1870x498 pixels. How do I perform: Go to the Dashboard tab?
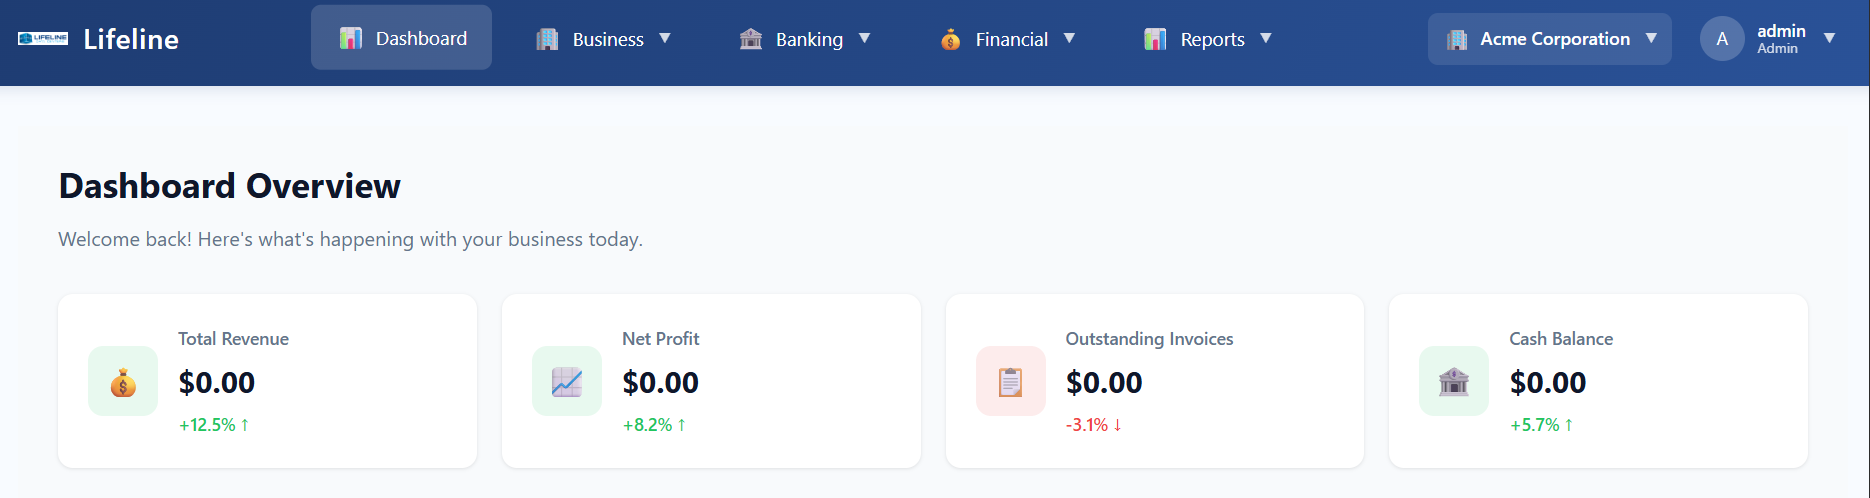[401, 38]
